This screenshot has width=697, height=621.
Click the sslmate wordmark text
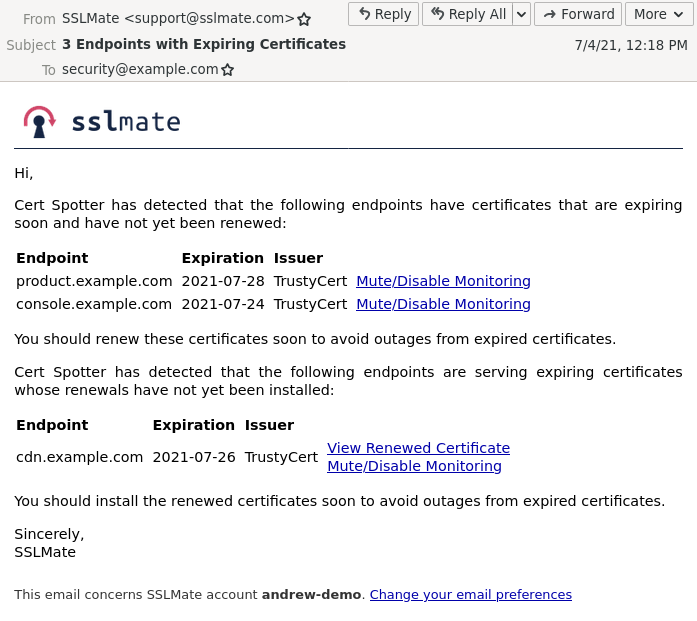click(x=126, y=122)
